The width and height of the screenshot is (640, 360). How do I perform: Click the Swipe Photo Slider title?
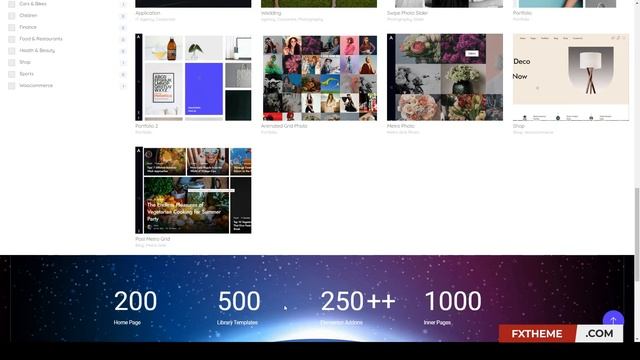pos(407,13)
